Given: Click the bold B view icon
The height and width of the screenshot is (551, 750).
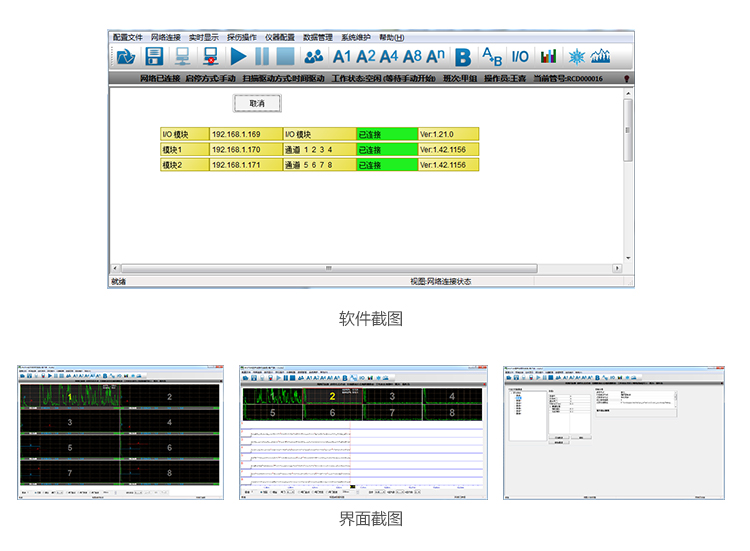Looking at the screenshot, I should (463, 57).
